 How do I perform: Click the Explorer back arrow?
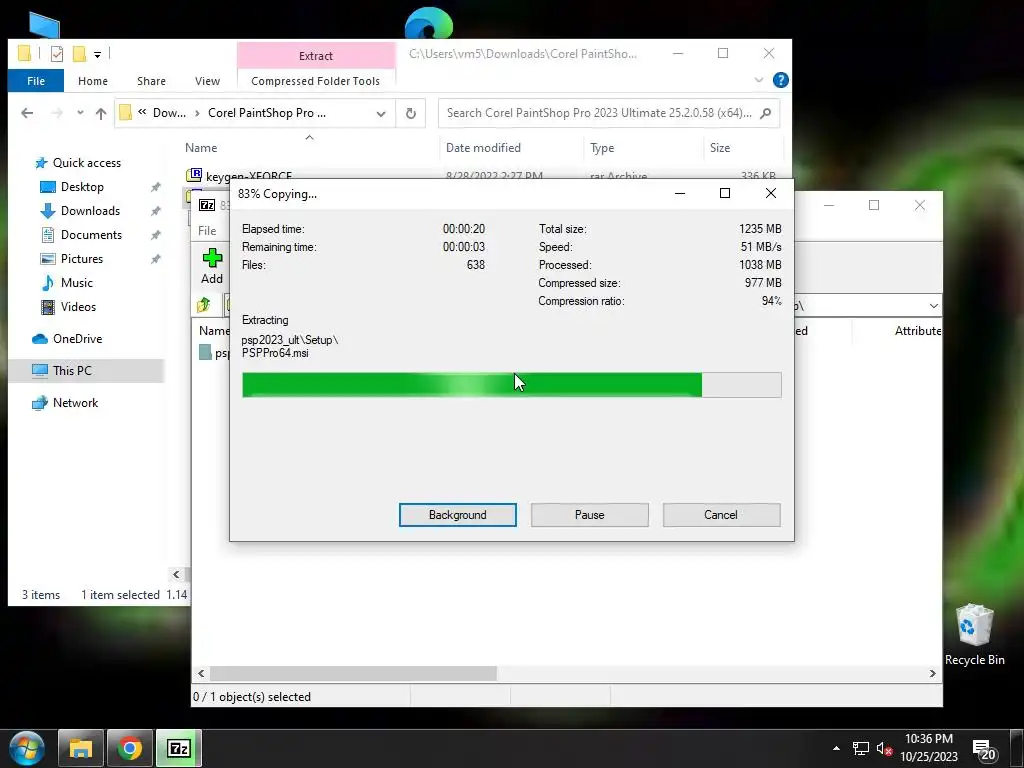tap(27, 113)
